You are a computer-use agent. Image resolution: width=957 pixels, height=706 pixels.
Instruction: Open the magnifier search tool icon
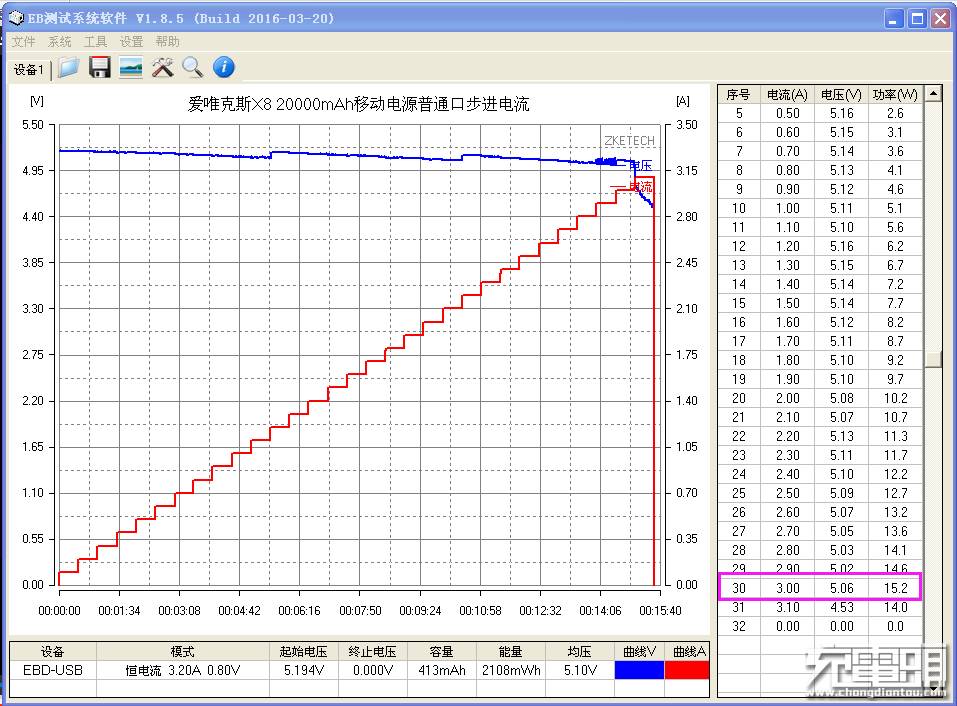193,67
